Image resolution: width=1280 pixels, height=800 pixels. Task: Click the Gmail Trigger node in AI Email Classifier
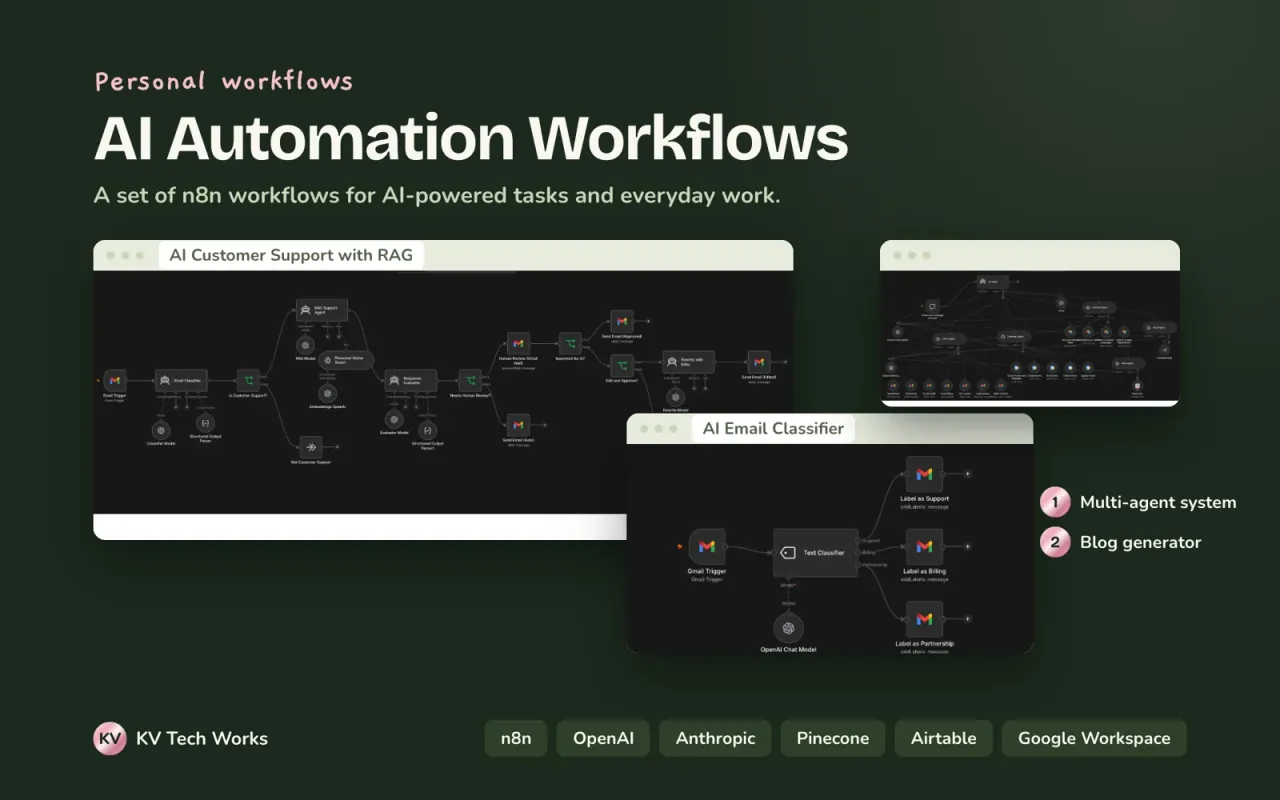click(707, 547)
